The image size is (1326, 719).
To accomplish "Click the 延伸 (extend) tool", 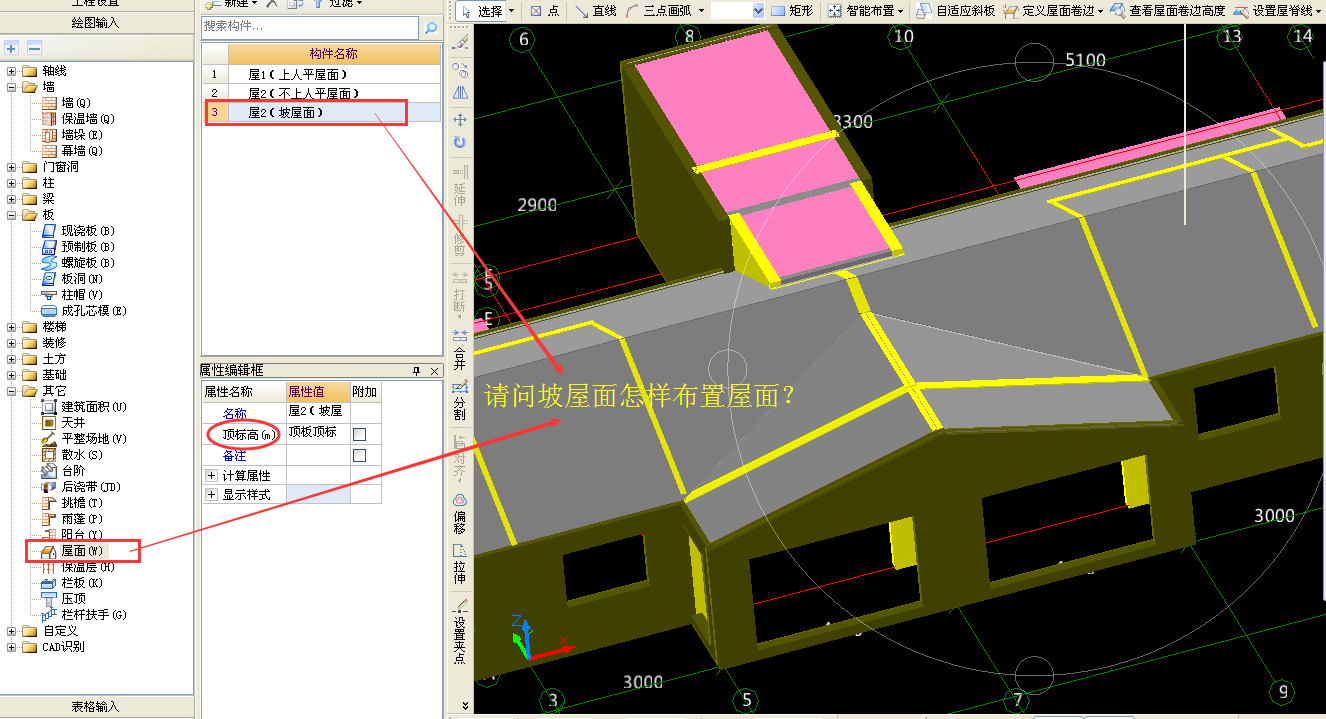I will coord(460,184).
